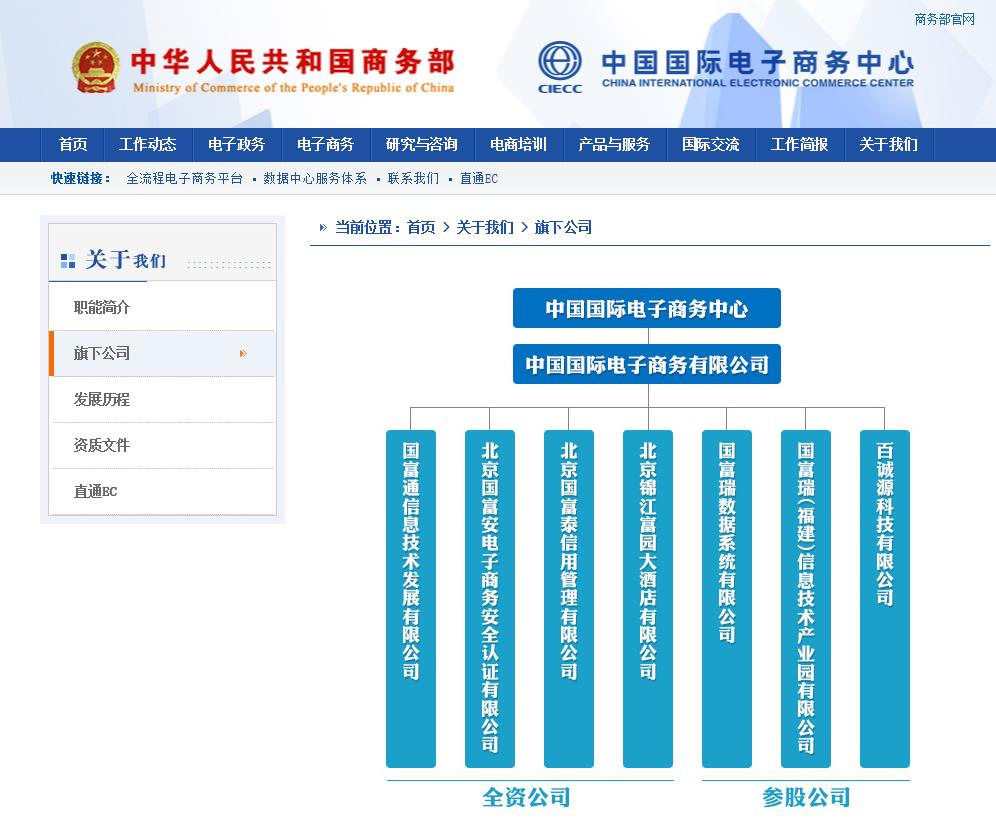Select the 北京国富泰信用管理有限公司 box

coord(569,599)
